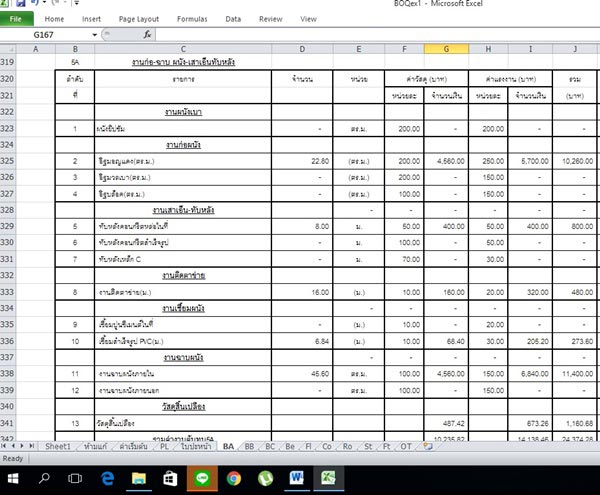600x495 pixels.
Task: Click the Save icon in Quick Access Toolbar
Action: (x=20, y=3)
